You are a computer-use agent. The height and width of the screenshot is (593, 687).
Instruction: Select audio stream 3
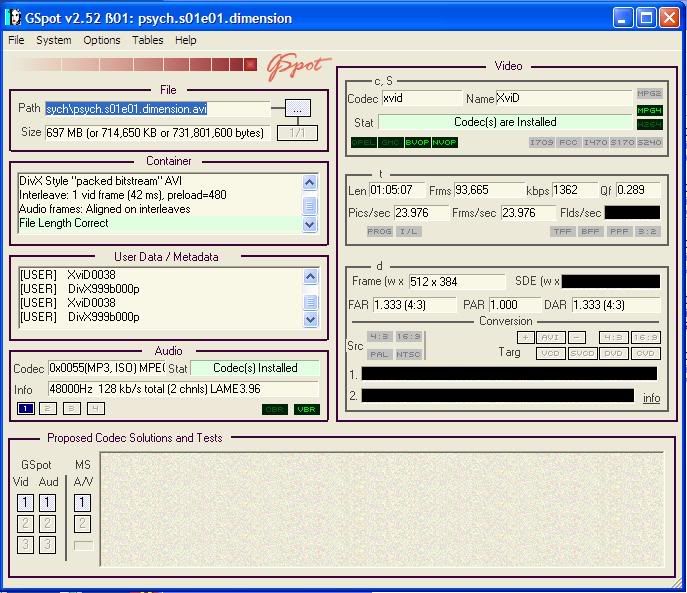[72, 408]
